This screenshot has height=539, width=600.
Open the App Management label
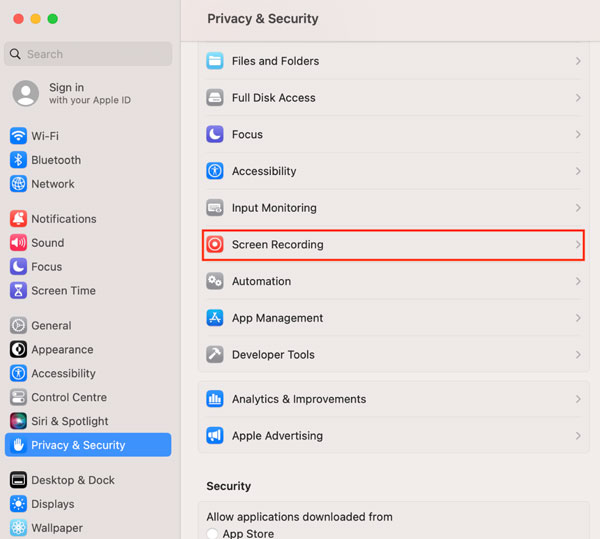(x=277, y=318)
